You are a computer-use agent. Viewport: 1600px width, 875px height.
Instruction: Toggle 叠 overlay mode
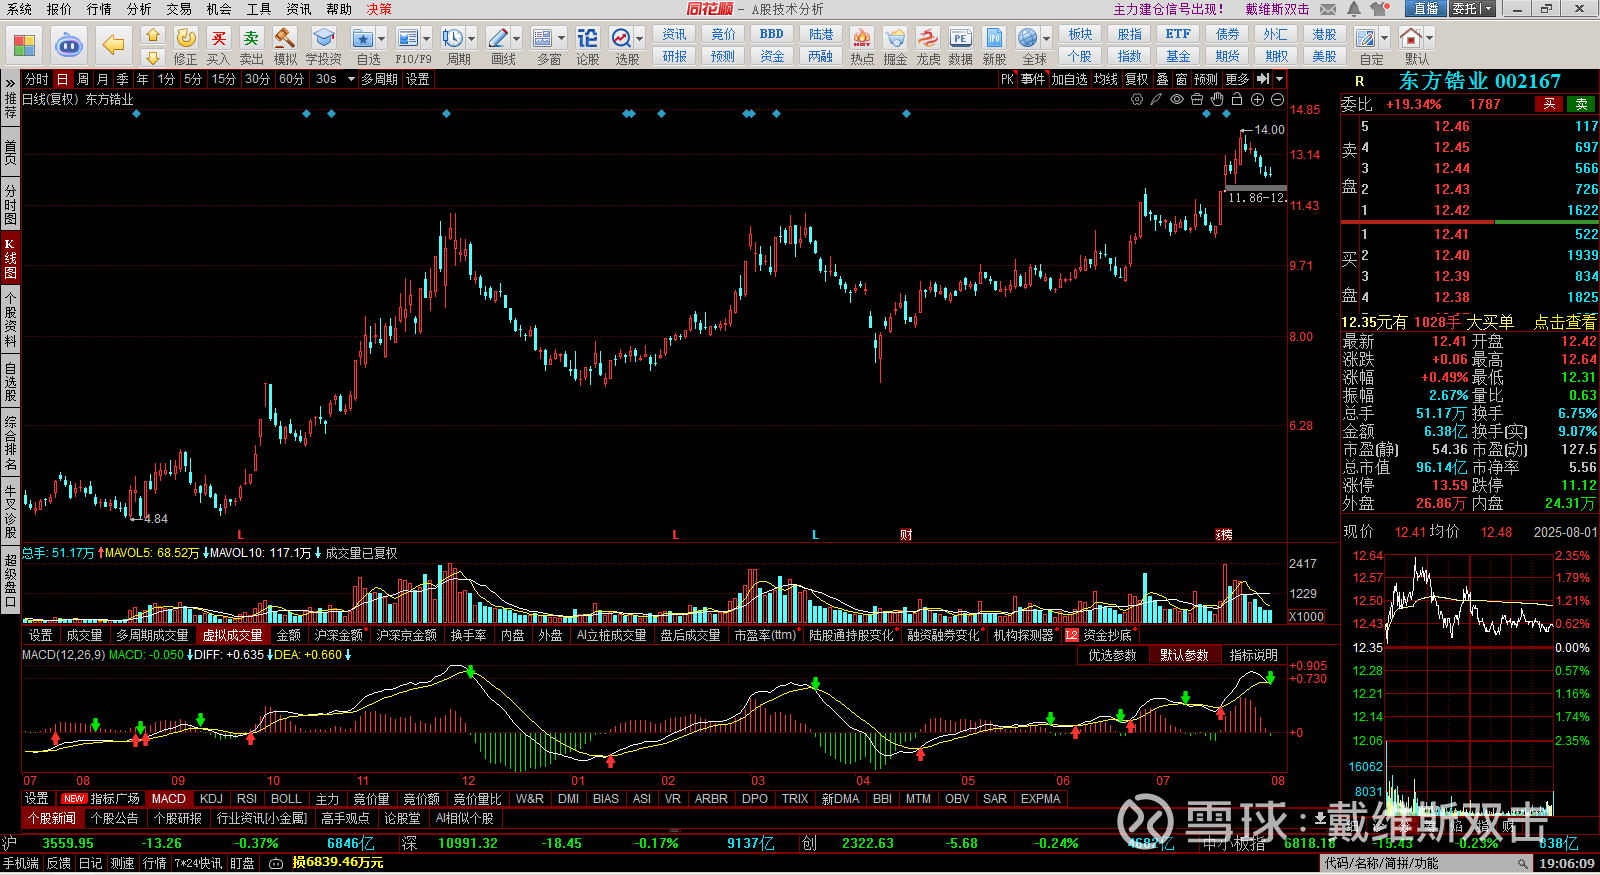[1162, 79]
